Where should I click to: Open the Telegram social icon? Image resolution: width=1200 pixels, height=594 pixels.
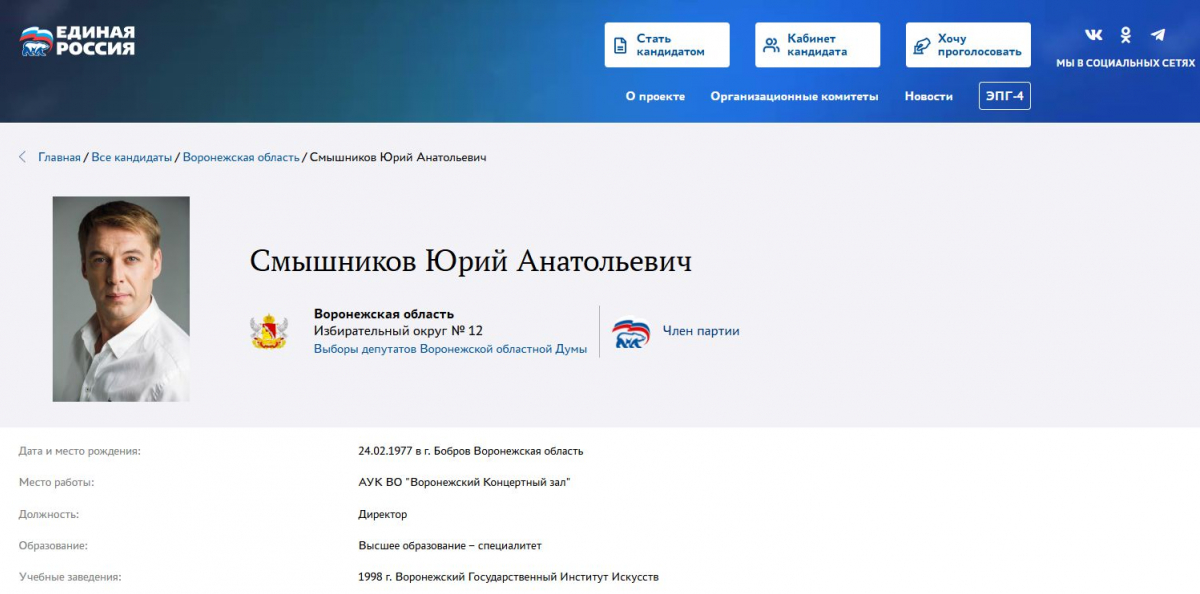pos(1158,35)
